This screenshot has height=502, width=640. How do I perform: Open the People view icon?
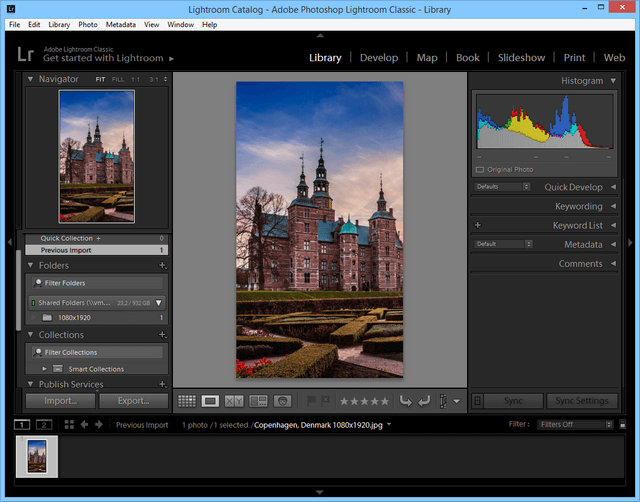click(x=283, y=401)
